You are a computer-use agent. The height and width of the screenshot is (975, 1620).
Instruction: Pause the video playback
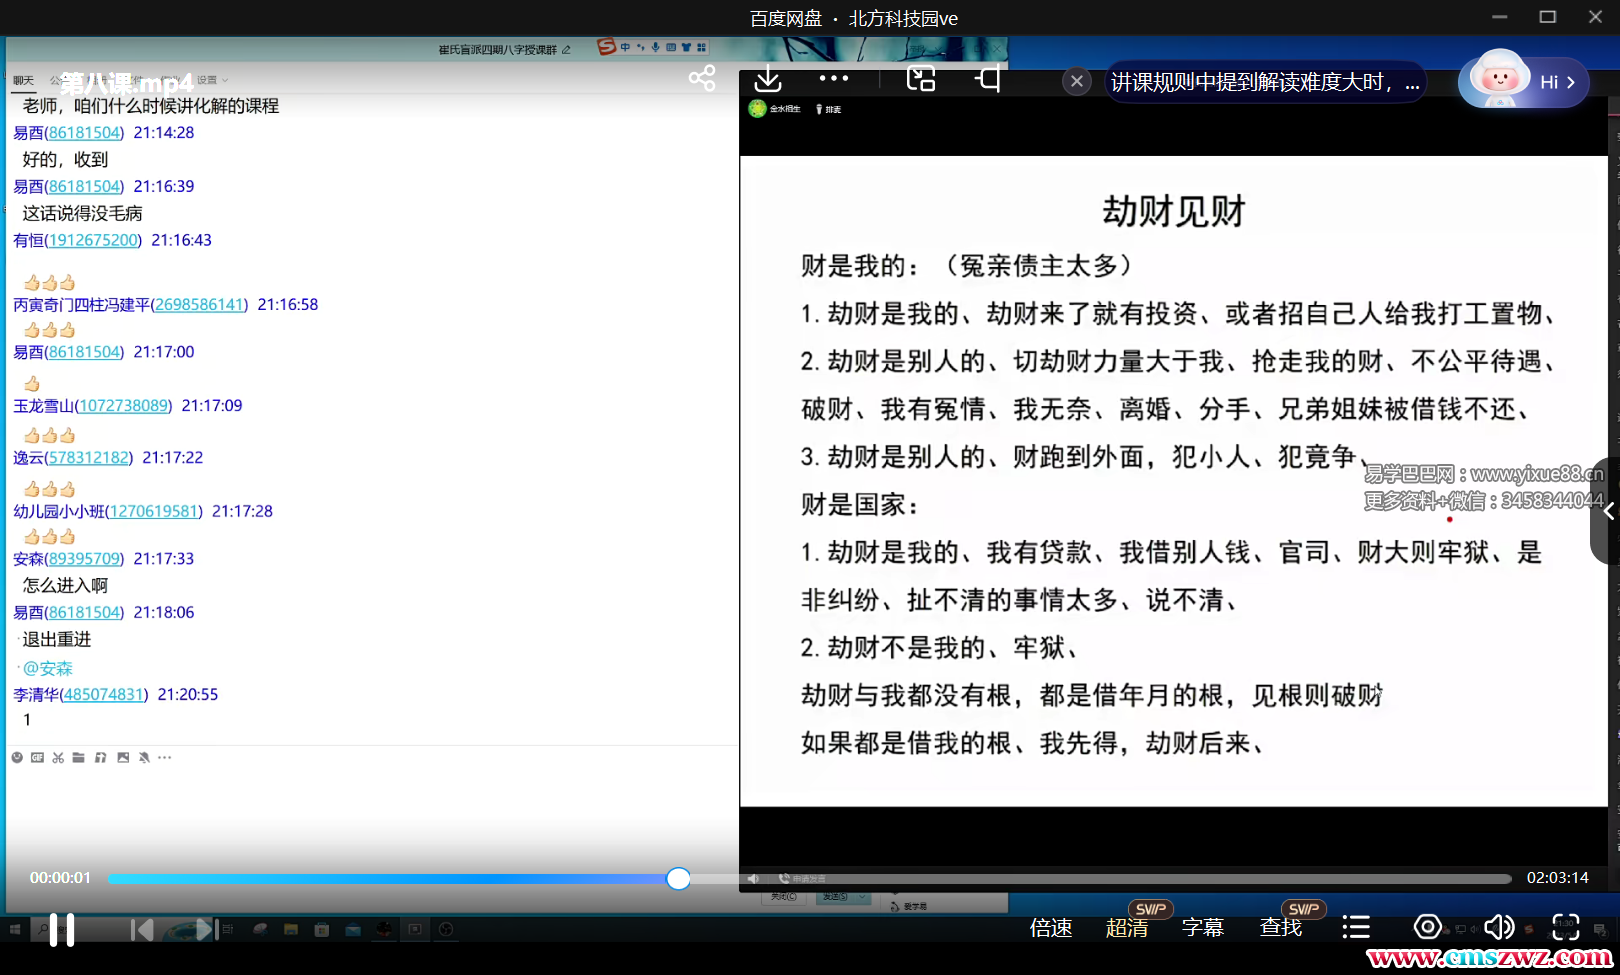(x=62, y=930)
